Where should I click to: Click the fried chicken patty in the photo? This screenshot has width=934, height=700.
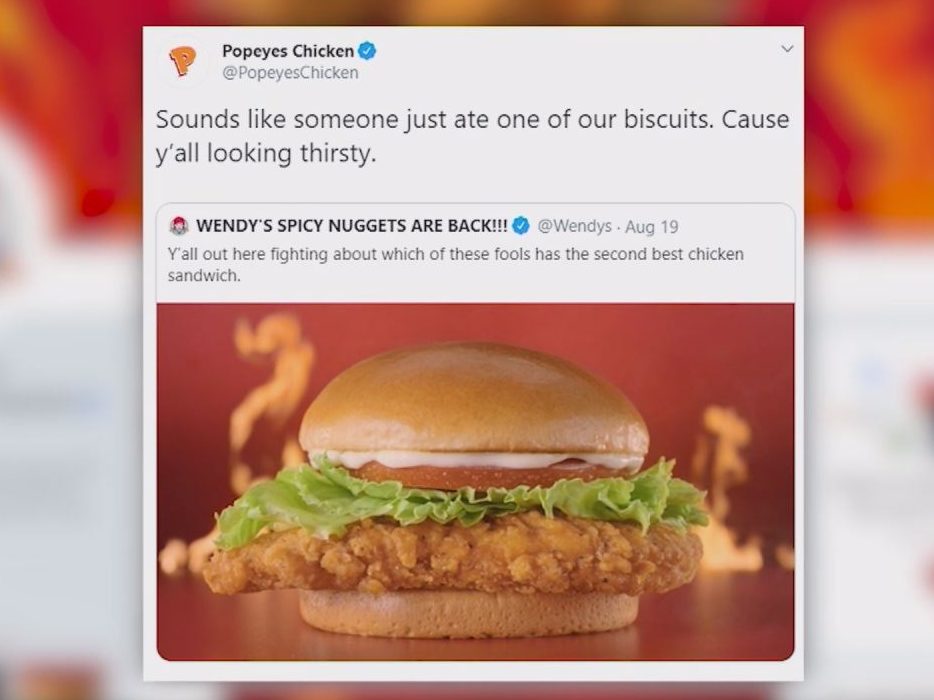tap(453, 554)
